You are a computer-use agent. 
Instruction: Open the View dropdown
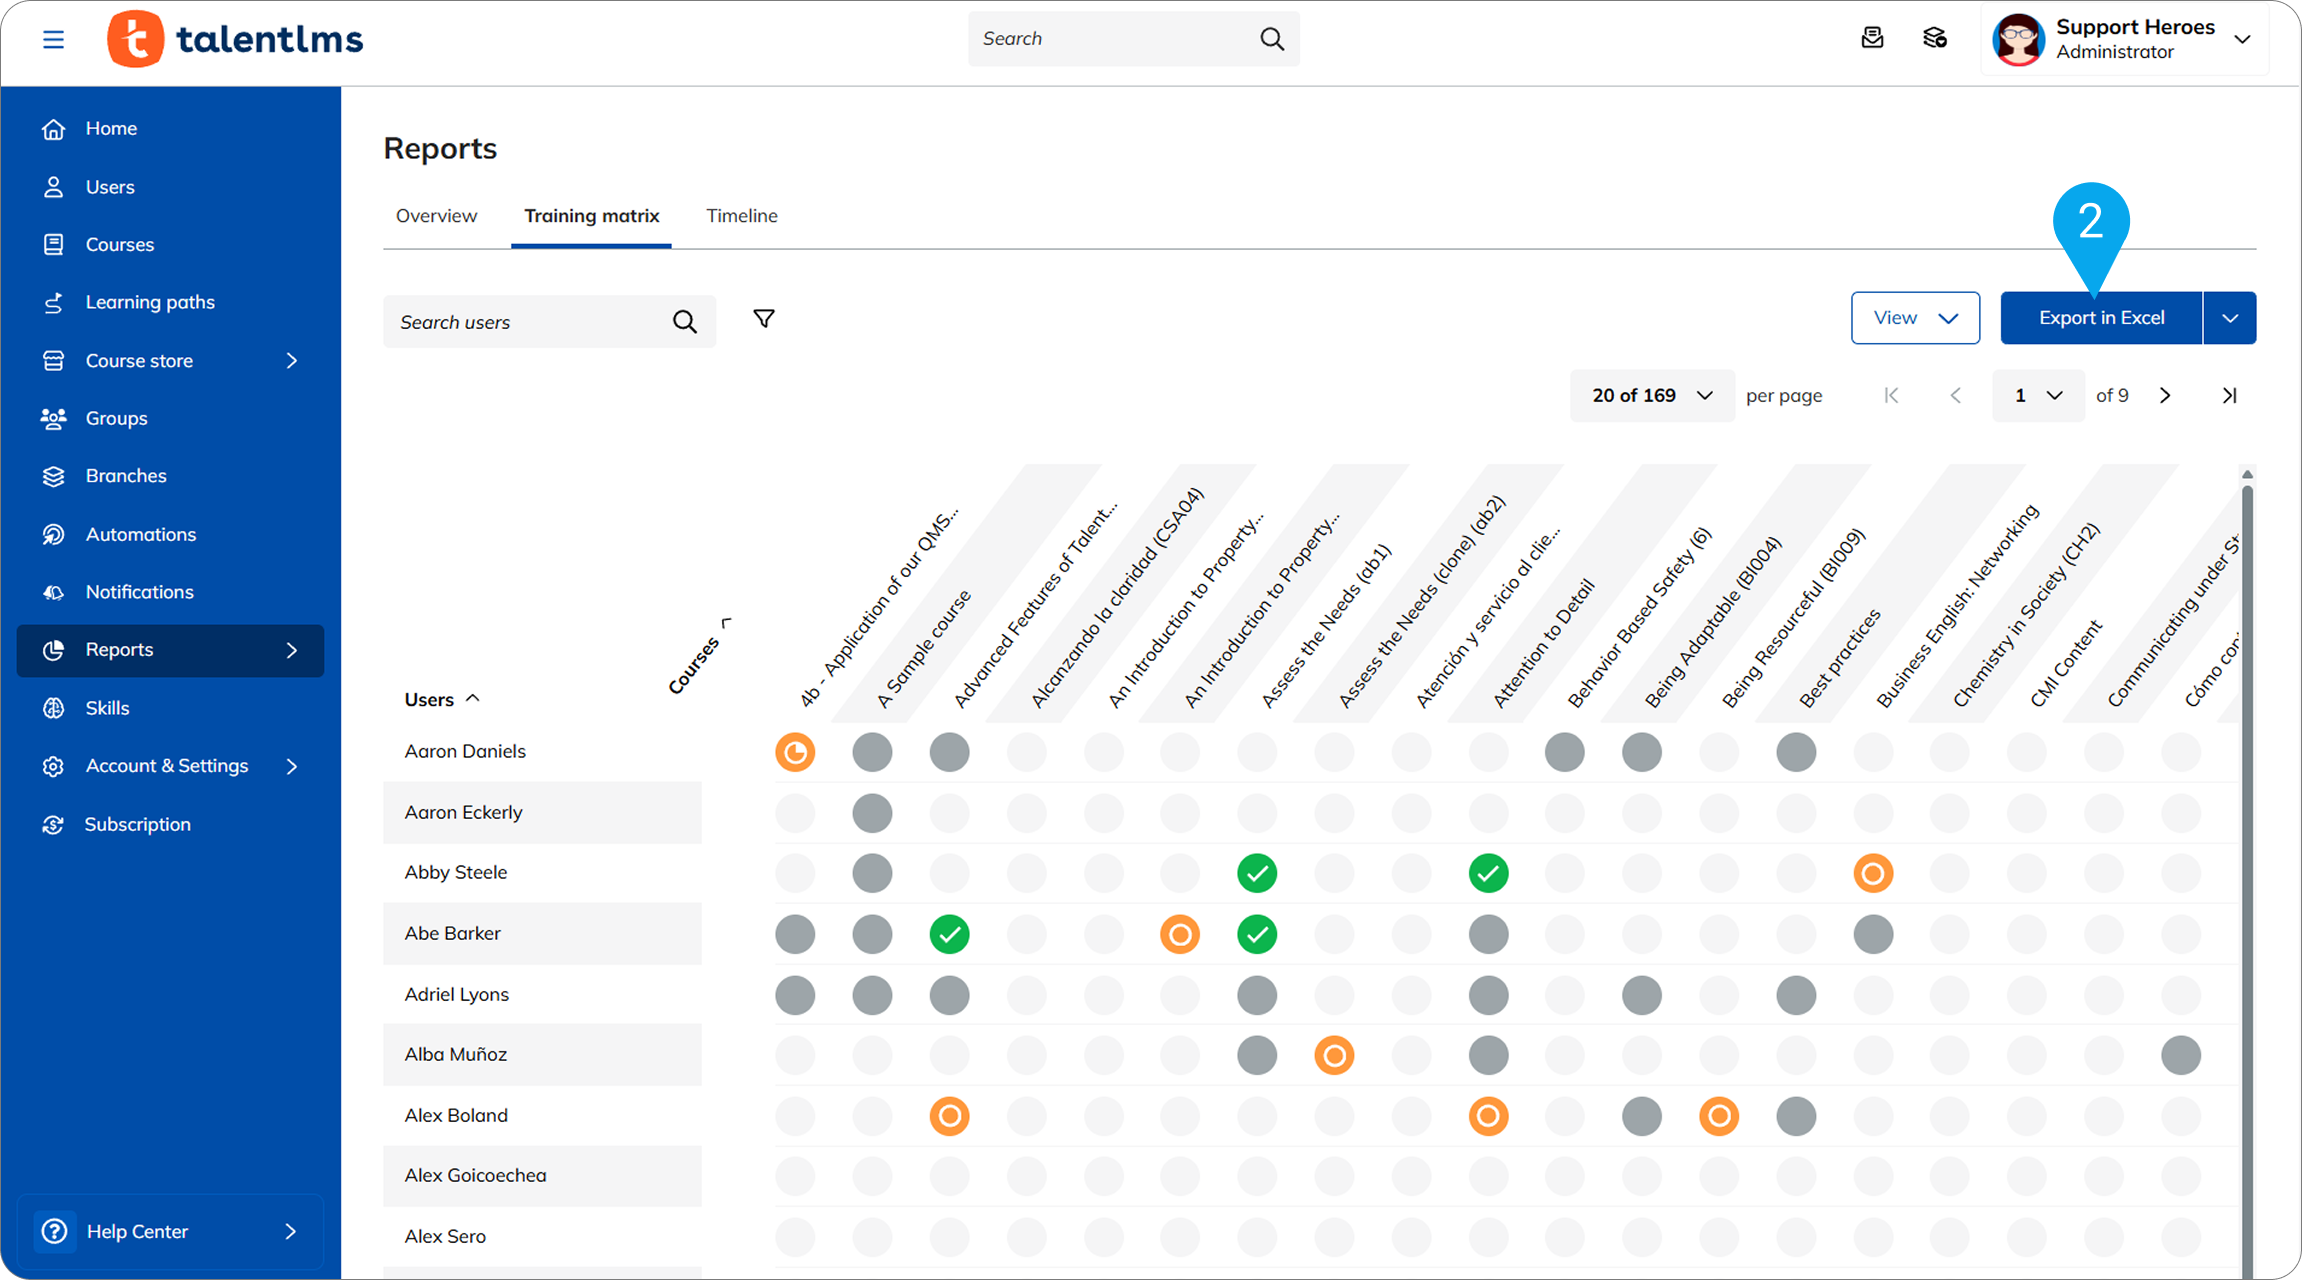(x=1914, y=318)
